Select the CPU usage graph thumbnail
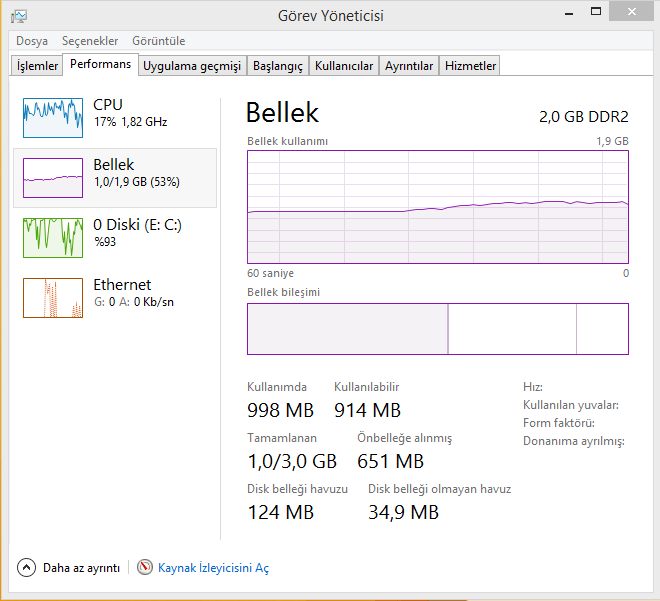660x601 pixels. (53, 117)
